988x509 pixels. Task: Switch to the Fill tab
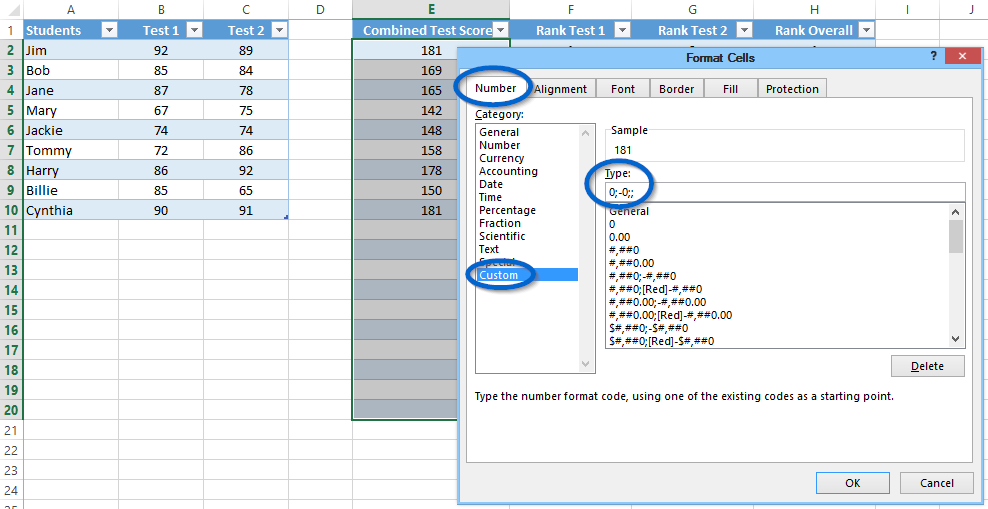(730, 89)
